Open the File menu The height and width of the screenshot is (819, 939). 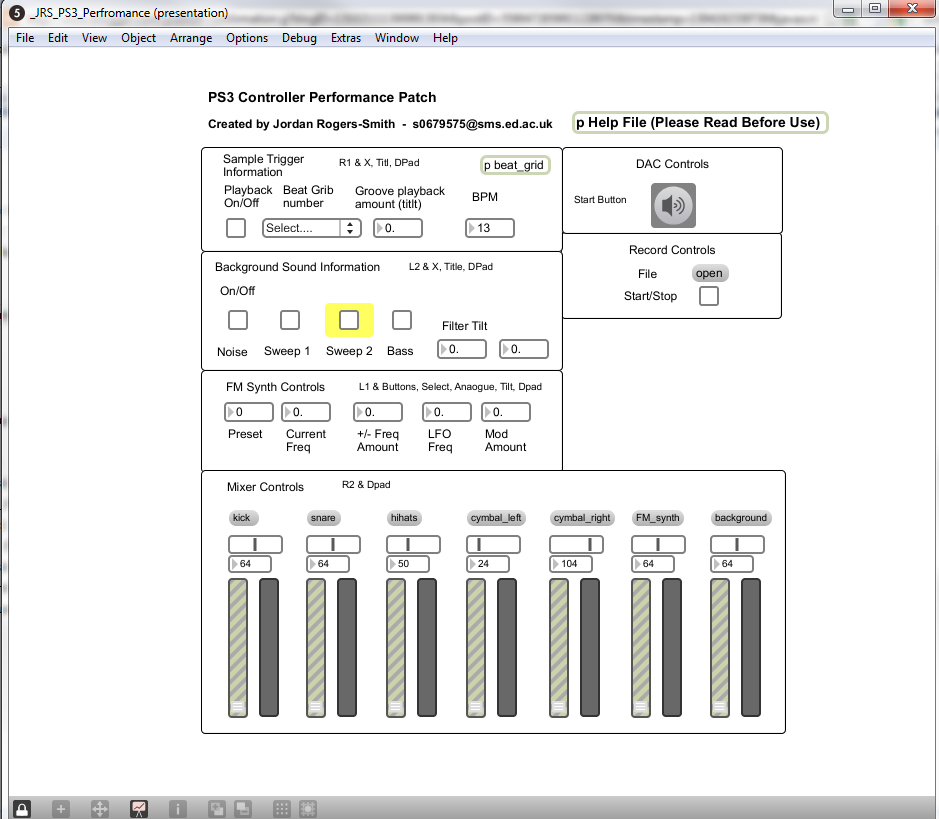point(25,38)
